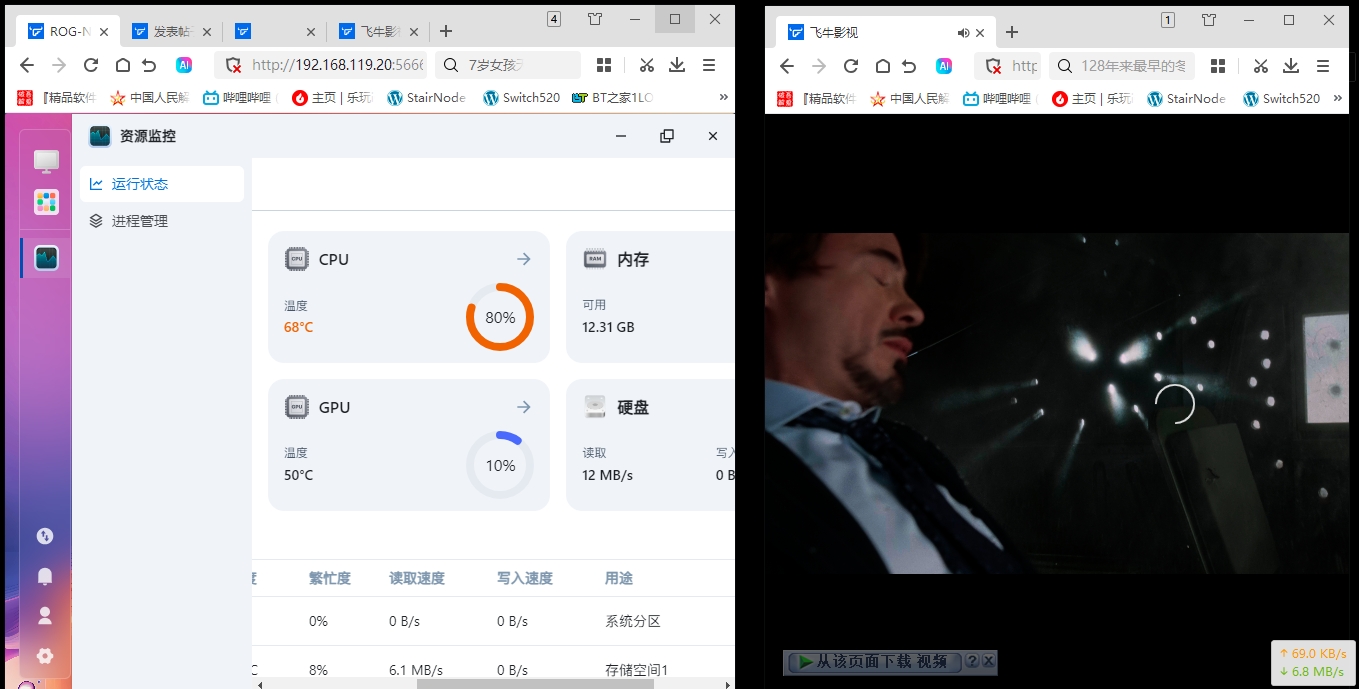Click the 写入速度 column header
The image size is (1359, 689).
click(x=525, y=578)
